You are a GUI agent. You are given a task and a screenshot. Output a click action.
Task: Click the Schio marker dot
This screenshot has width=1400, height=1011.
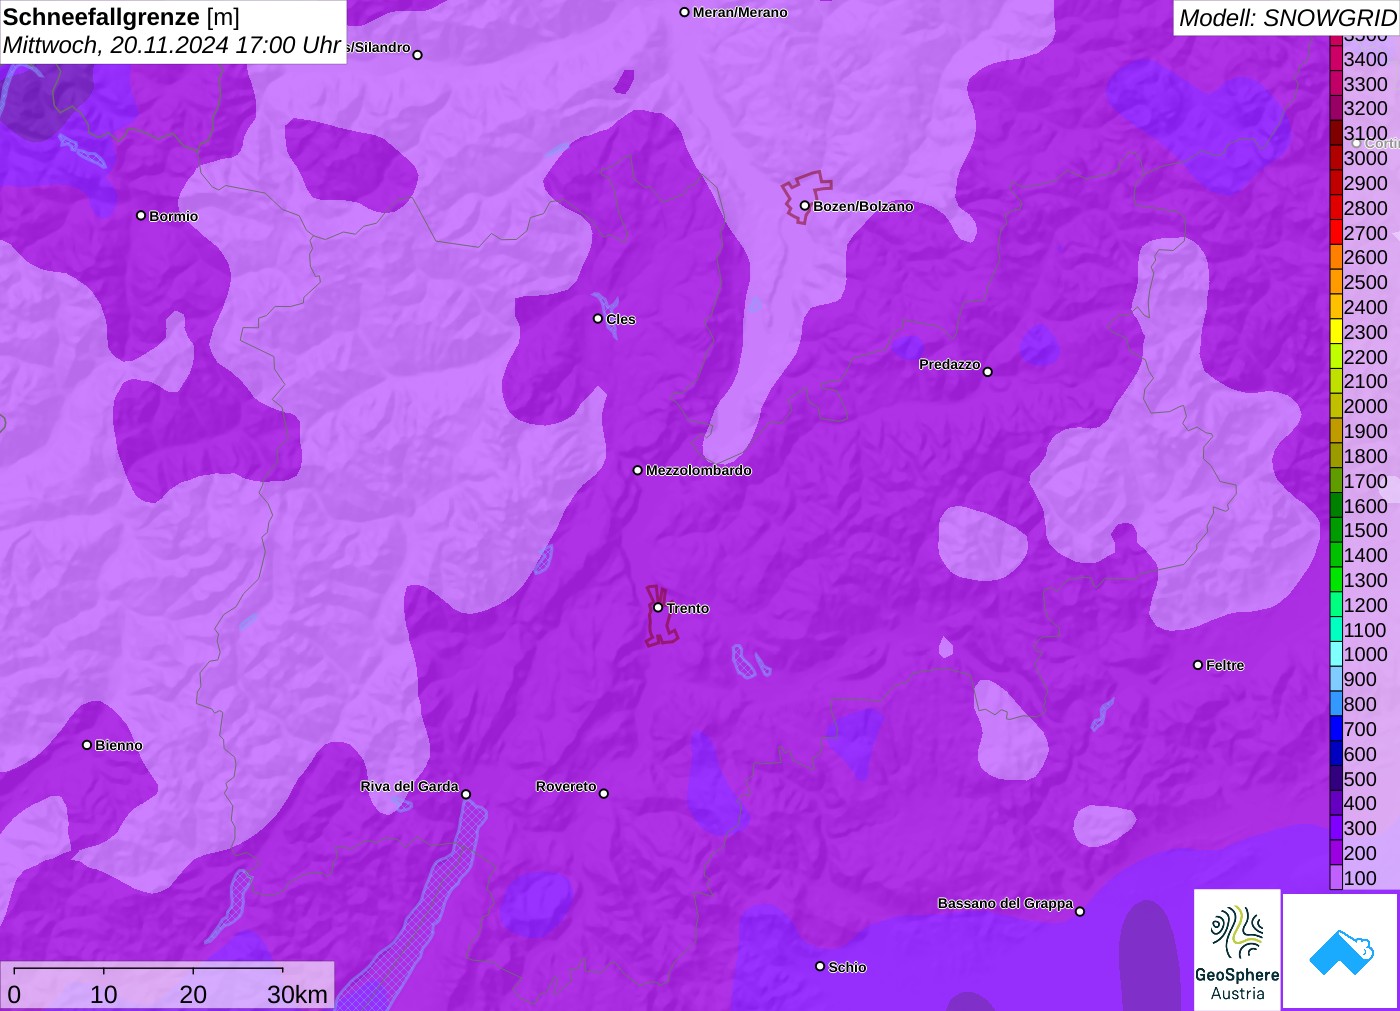point(820,966)
